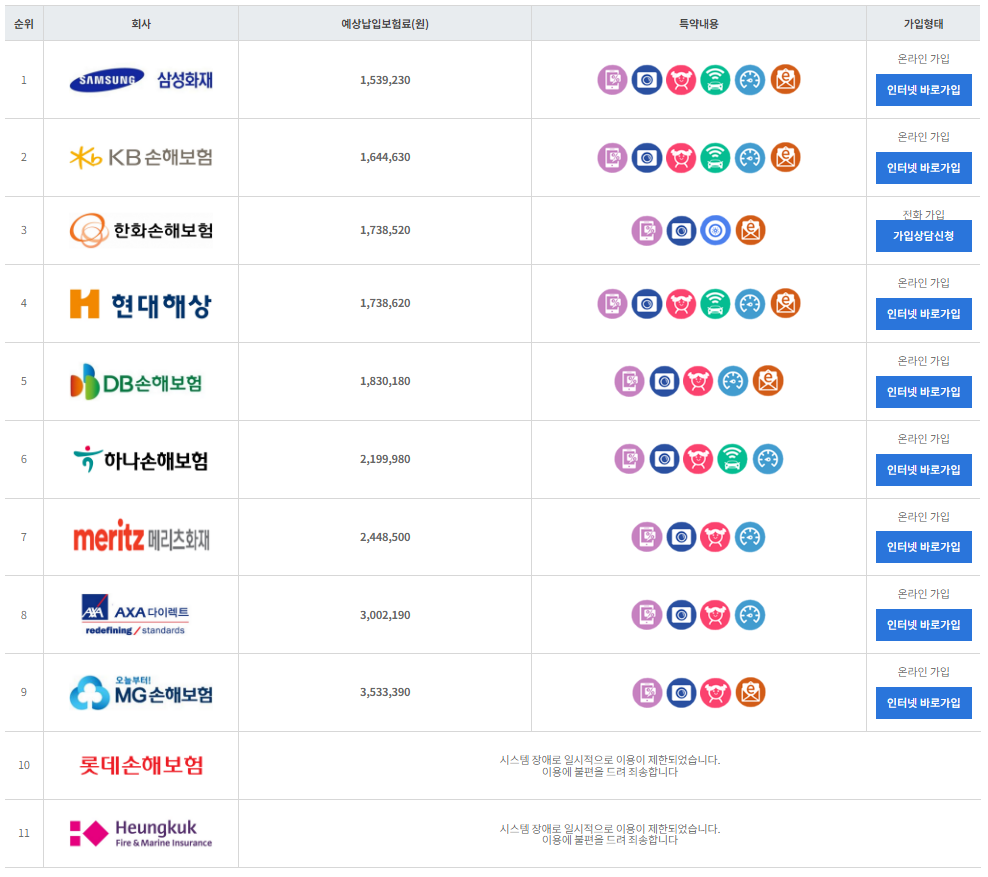Open child discount icon in 현대해상 row

[x=681, y=304]
